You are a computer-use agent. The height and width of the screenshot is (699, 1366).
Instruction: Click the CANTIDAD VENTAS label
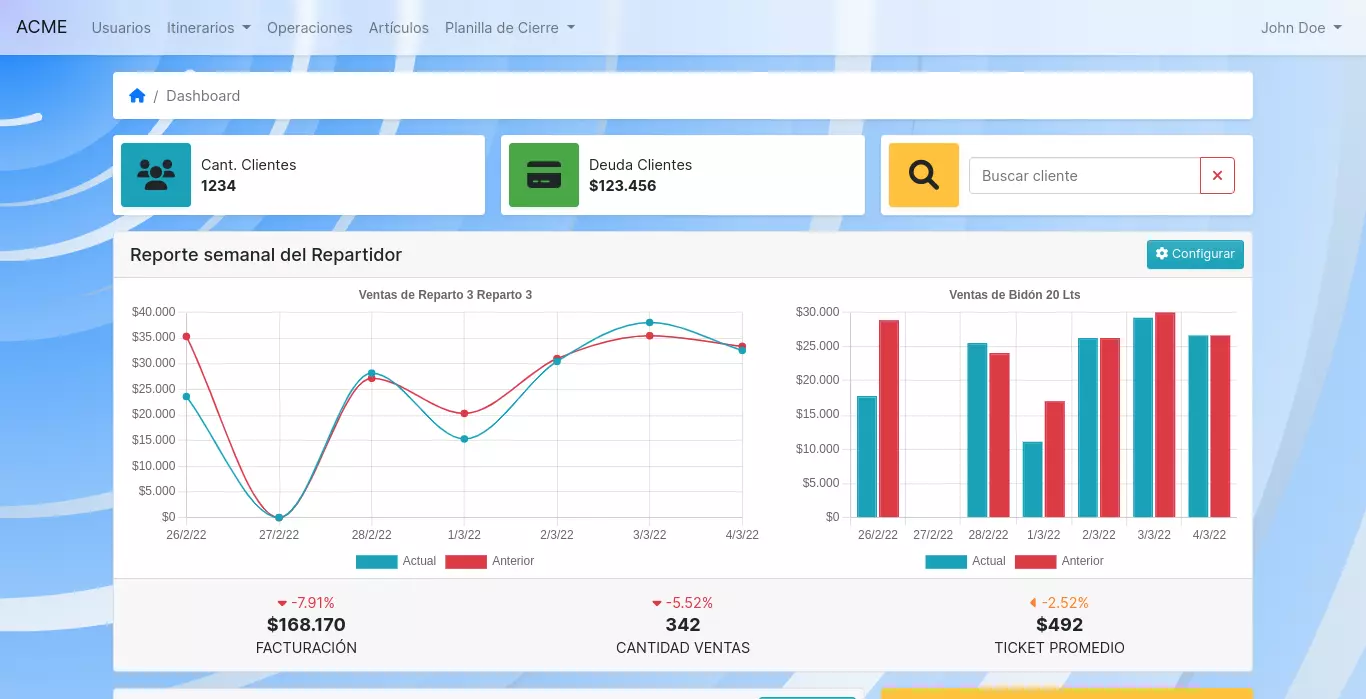[683, 648]
